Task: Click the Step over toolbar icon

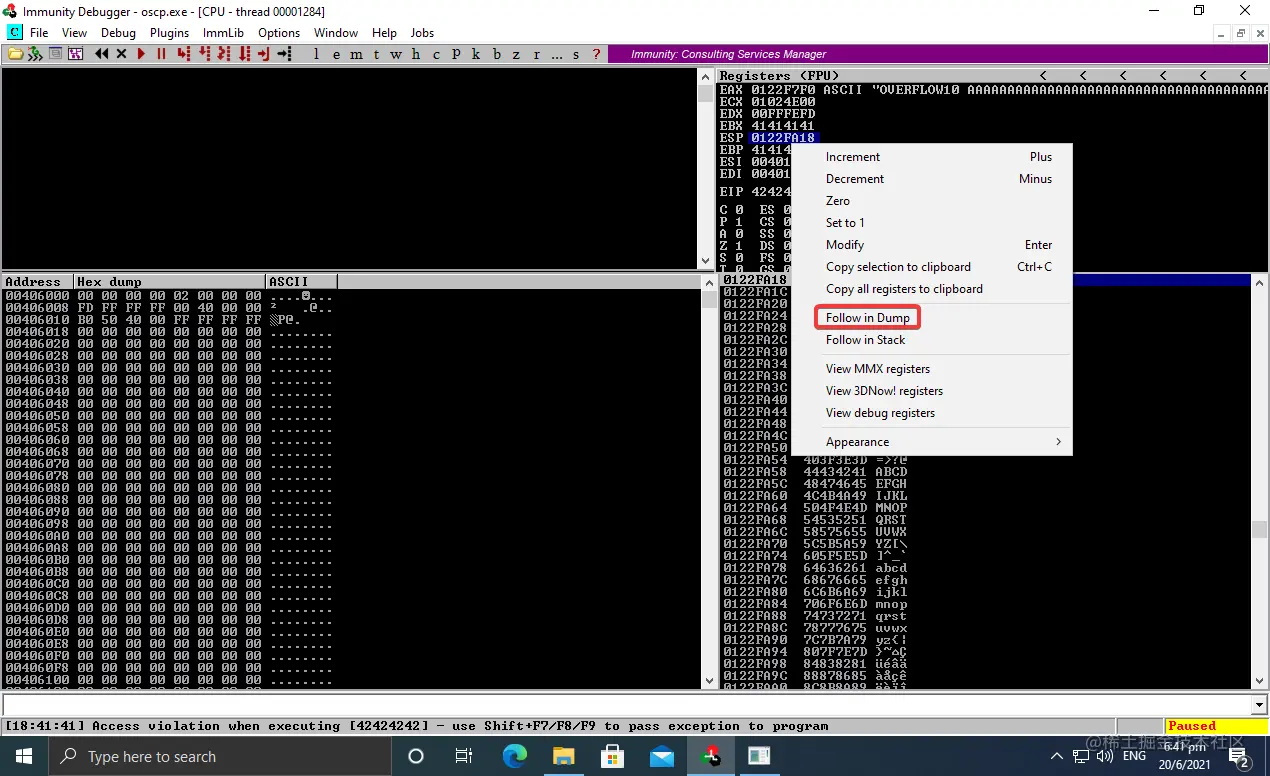Action: click(x=204, y=54)
